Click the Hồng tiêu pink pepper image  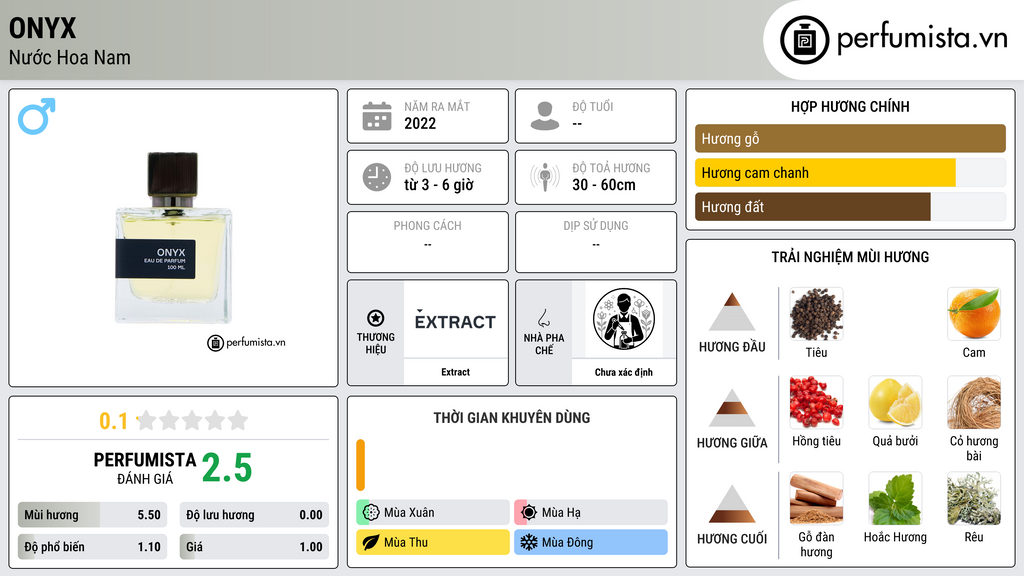[816, 402]
